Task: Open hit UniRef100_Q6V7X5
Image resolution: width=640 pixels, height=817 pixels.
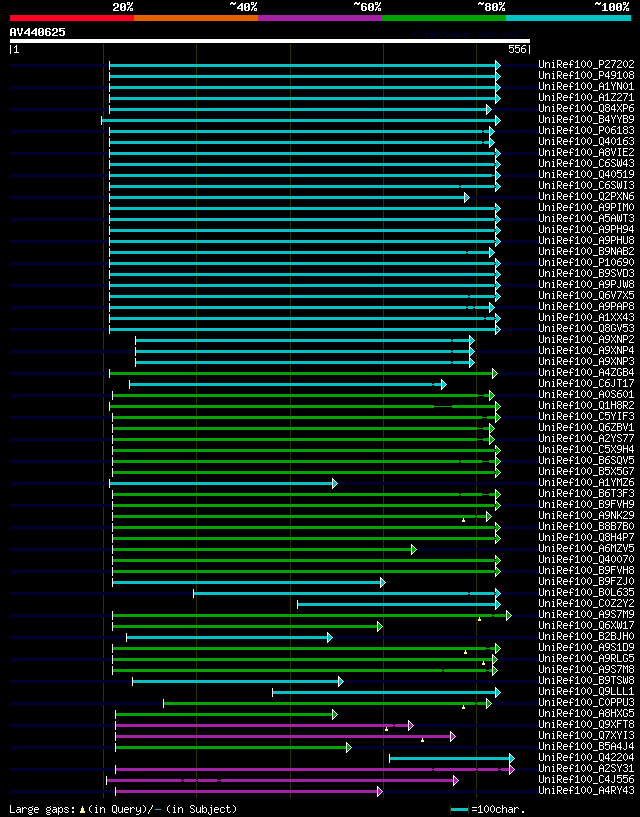Action: click(x=586, y=295)
